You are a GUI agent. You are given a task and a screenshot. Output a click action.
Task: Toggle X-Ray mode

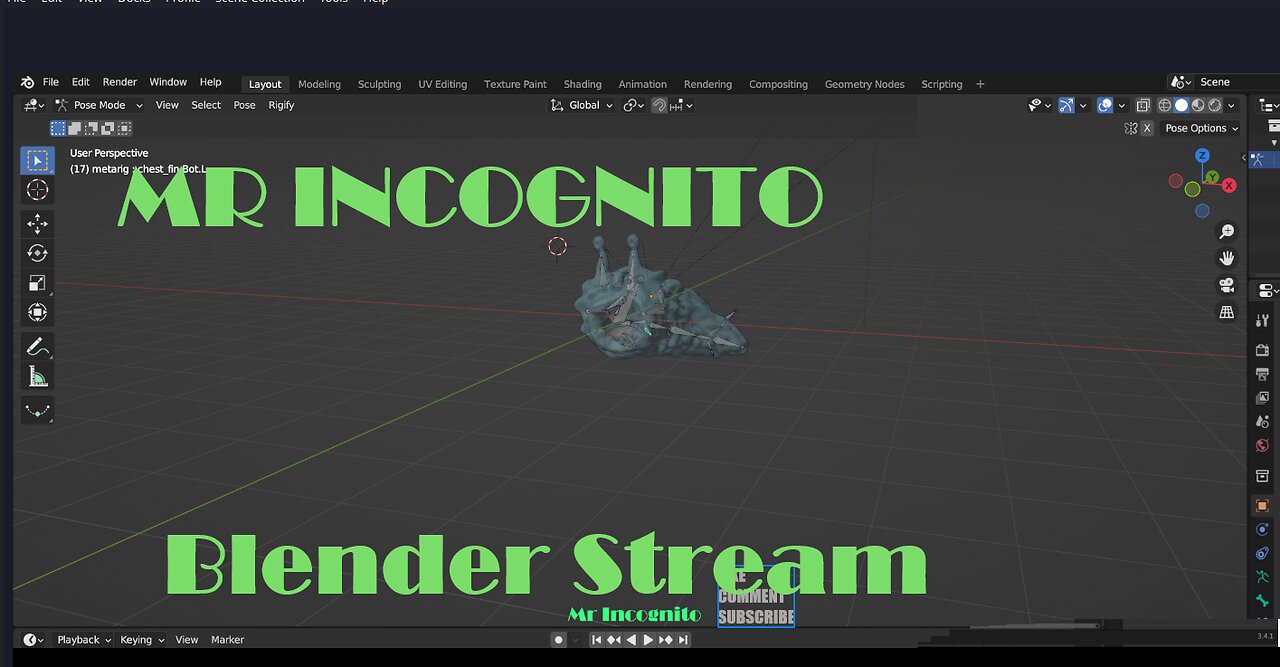coord(1143,105)
